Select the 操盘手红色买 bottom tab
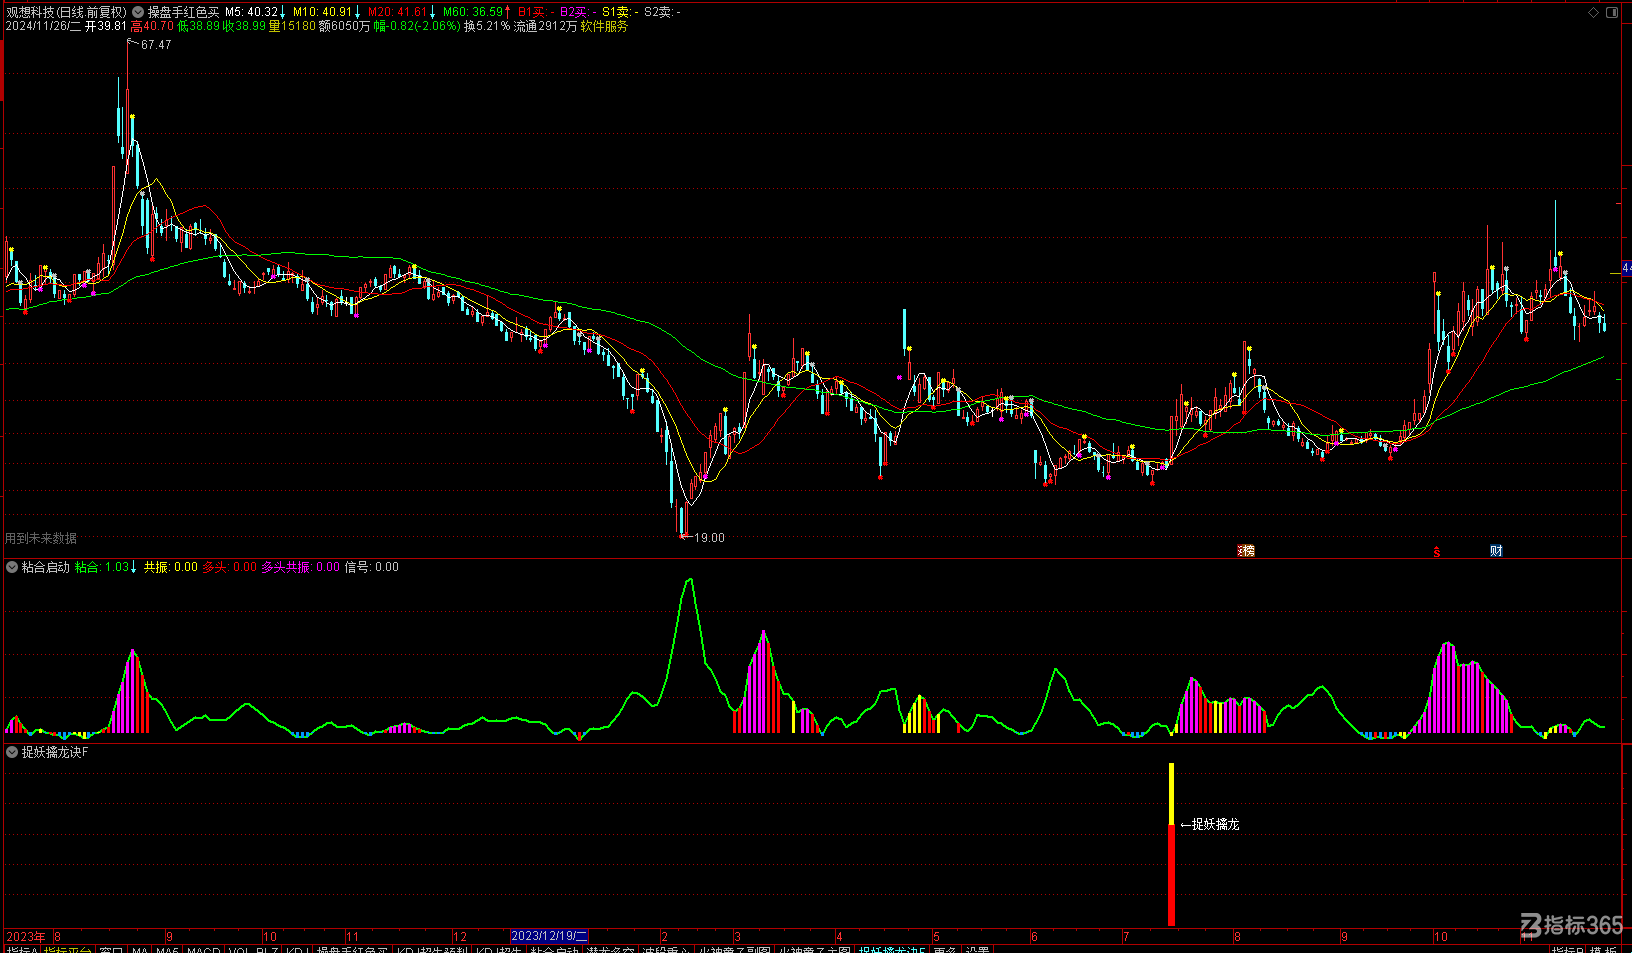Screen dimensions: 1632x953 pos(352,950)
